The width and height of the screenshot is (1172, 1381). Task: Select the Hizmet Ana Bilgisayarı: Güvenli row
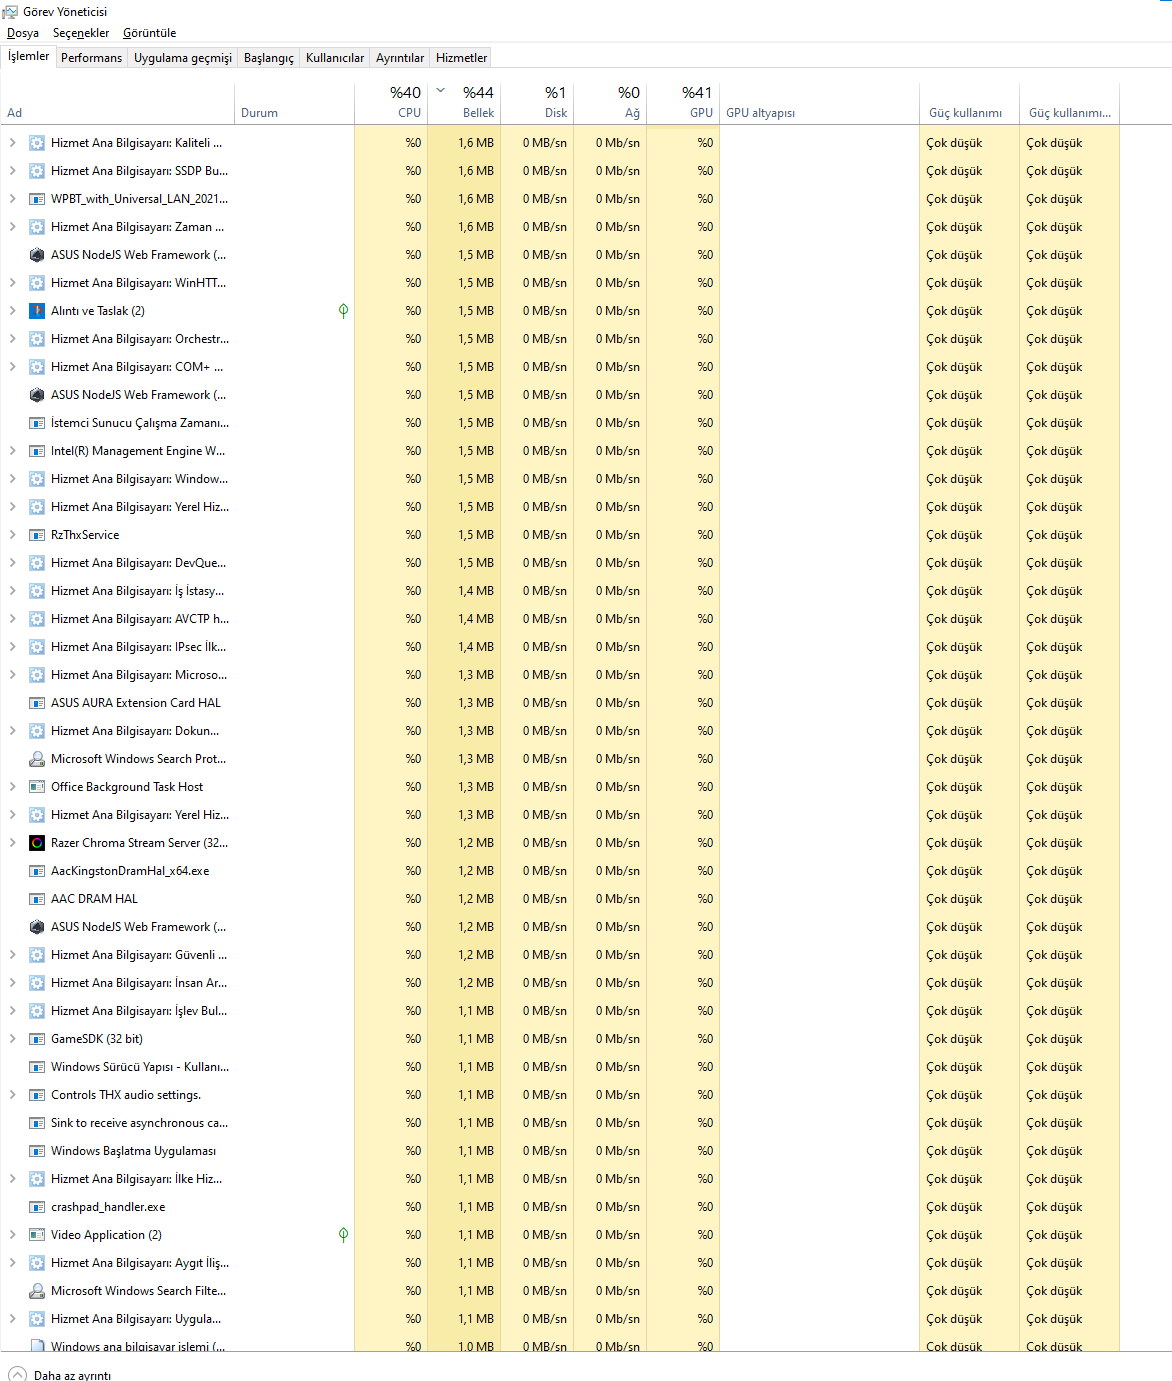tap(560, 955)
